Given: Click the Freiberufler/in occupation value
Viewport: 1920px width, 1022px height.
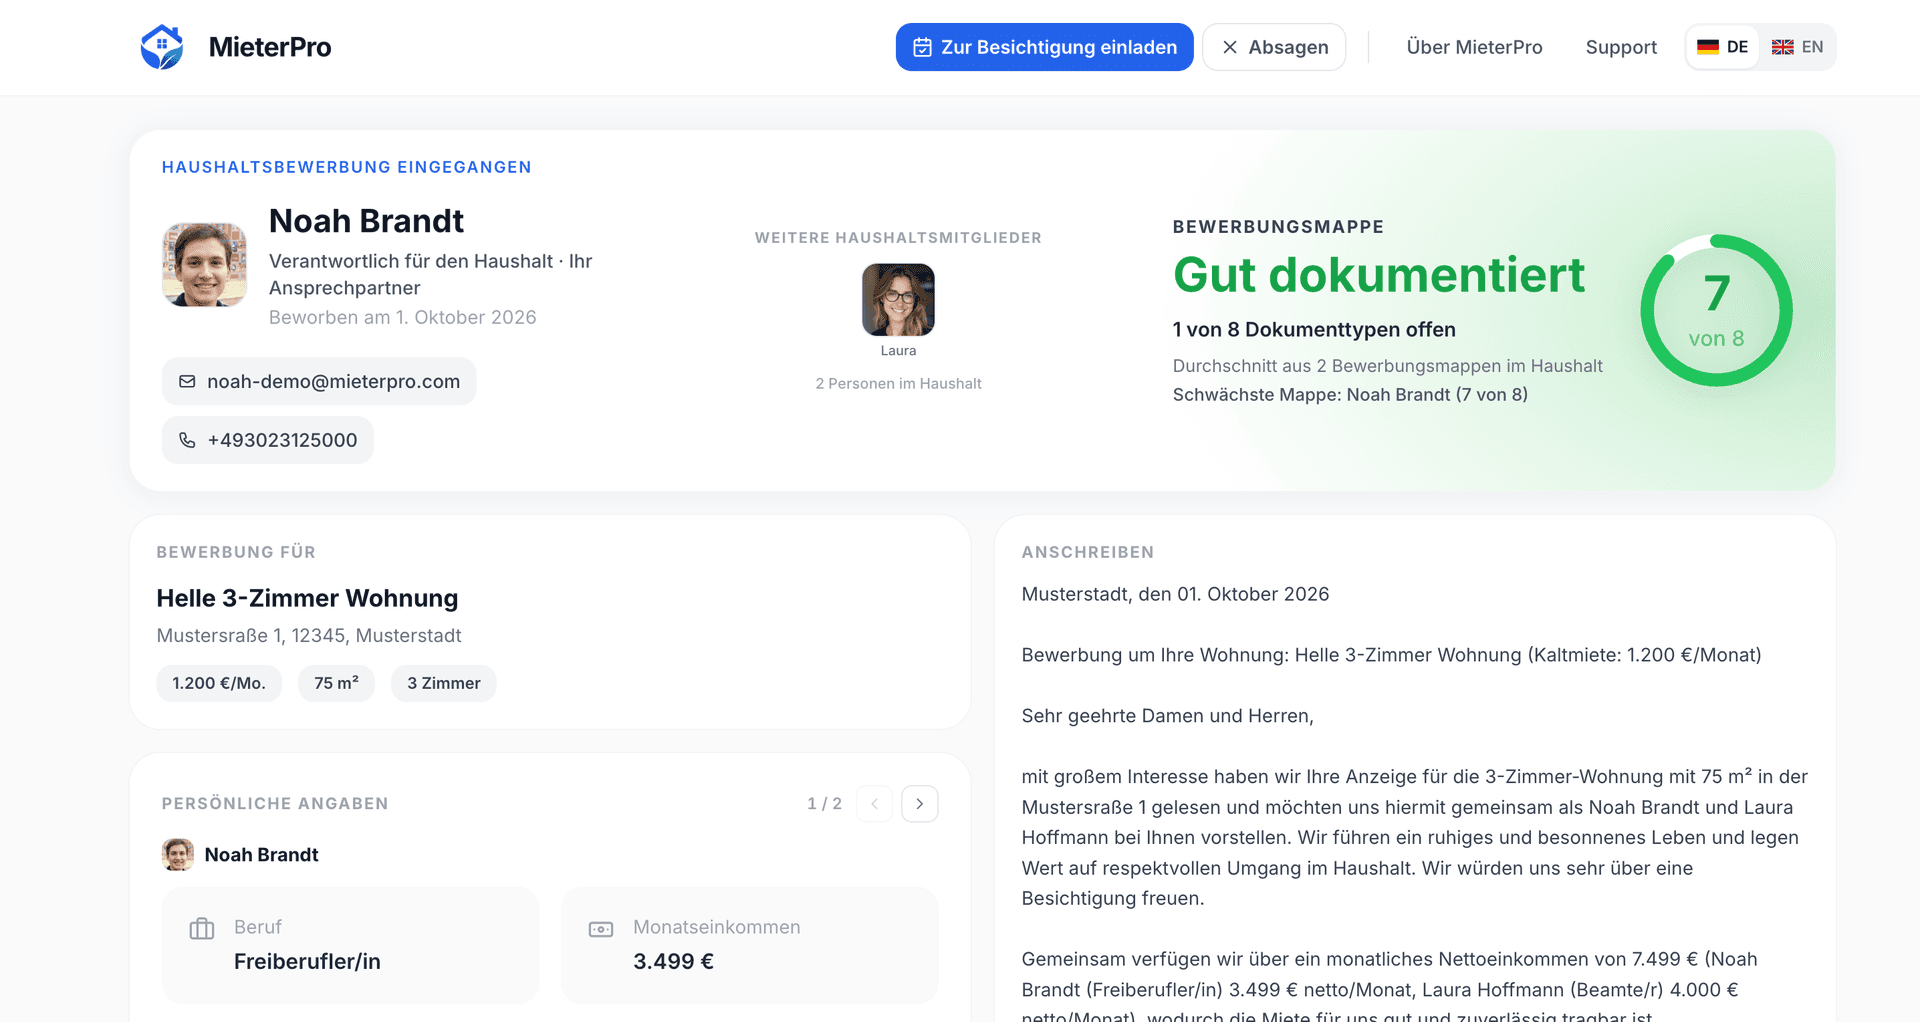Looking at the screenshot, I should point(307,961).
